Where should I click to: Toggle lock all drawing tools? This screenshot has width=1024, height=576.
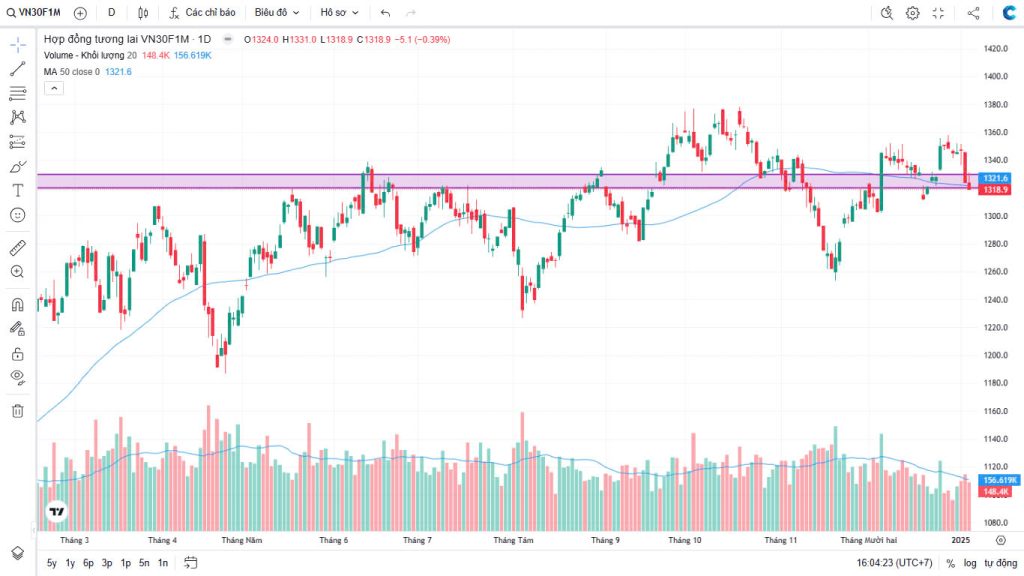pyautogui.click(x=18, y=353)
